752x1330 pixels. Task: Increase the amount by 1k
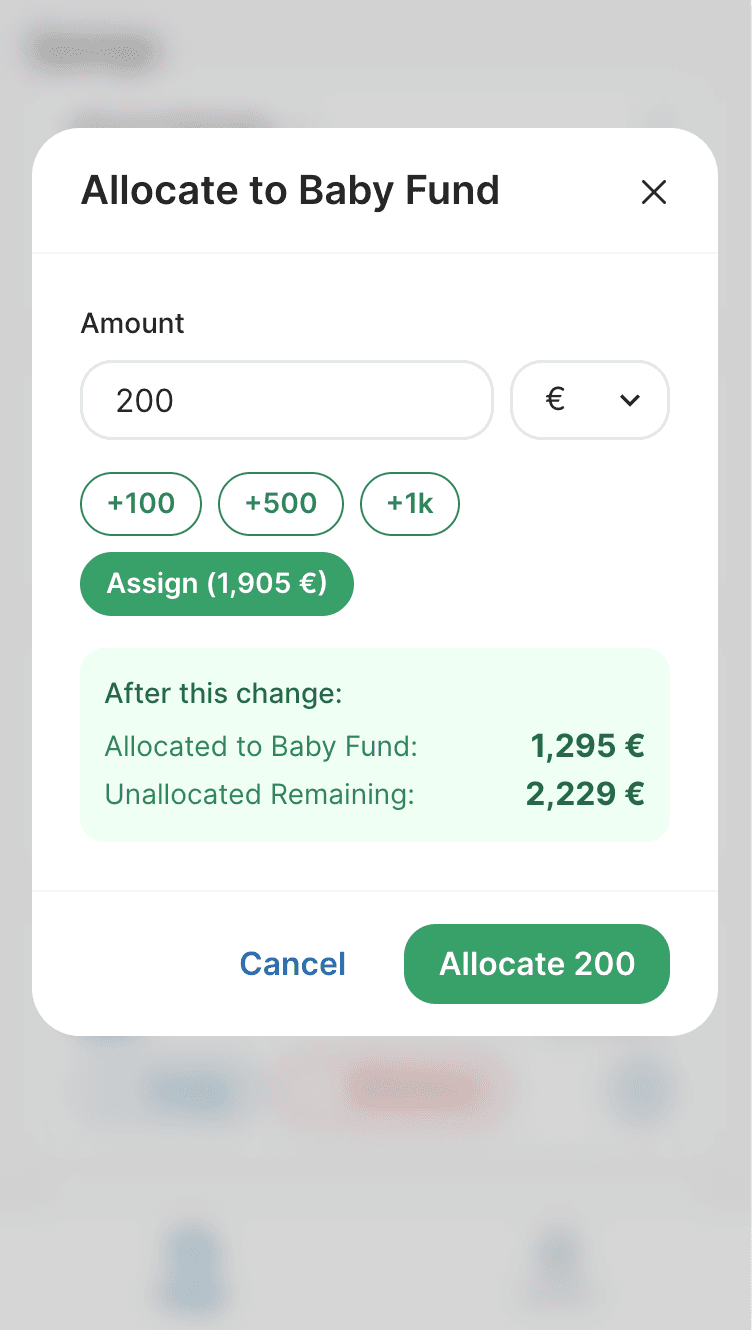[x=409, y=504]
